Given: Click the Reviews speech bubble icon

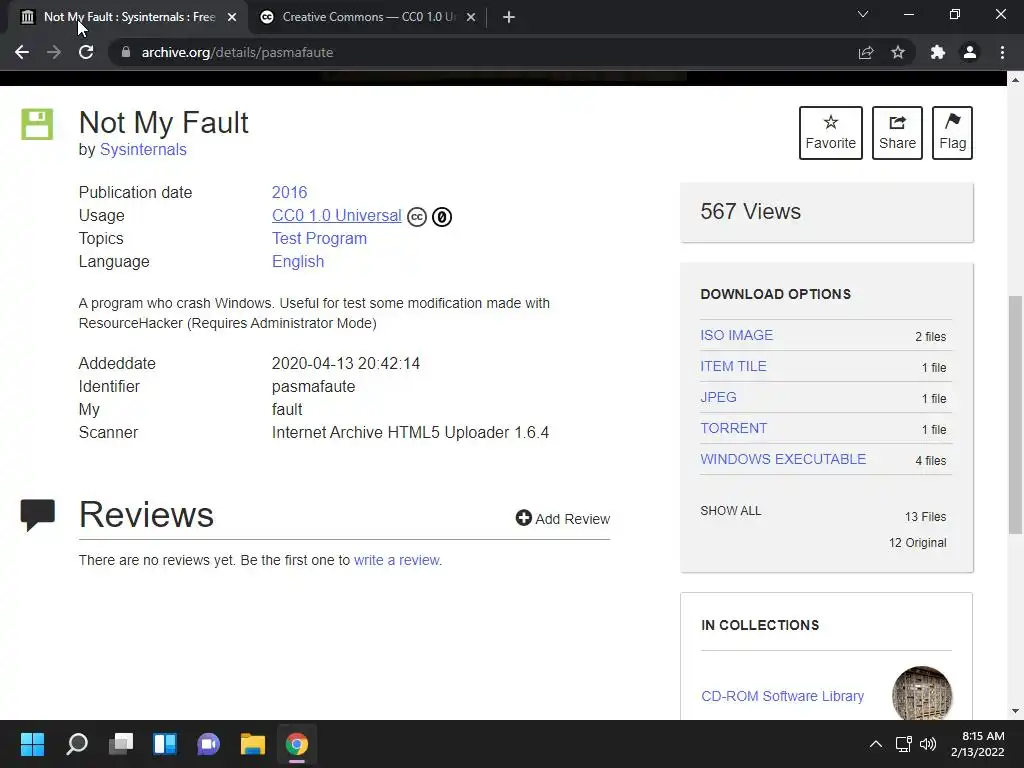Looking at the screenshot, I should pos(37,515).
